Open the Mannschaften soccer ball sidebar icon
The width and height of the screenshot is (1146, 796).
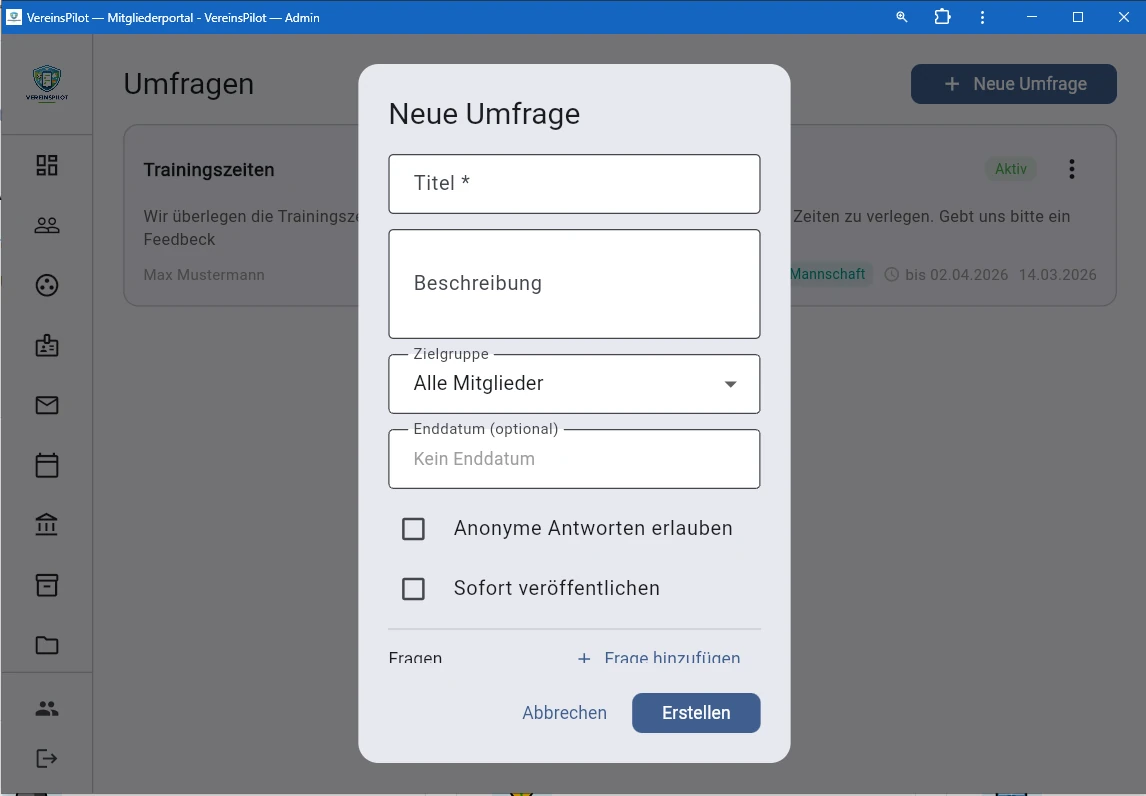click(x=46, y=285)
